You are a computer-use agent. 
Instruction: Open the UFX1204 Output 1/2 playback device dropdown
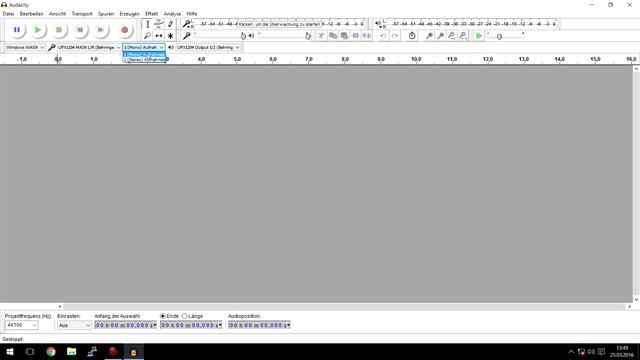(x=208, y=47)
